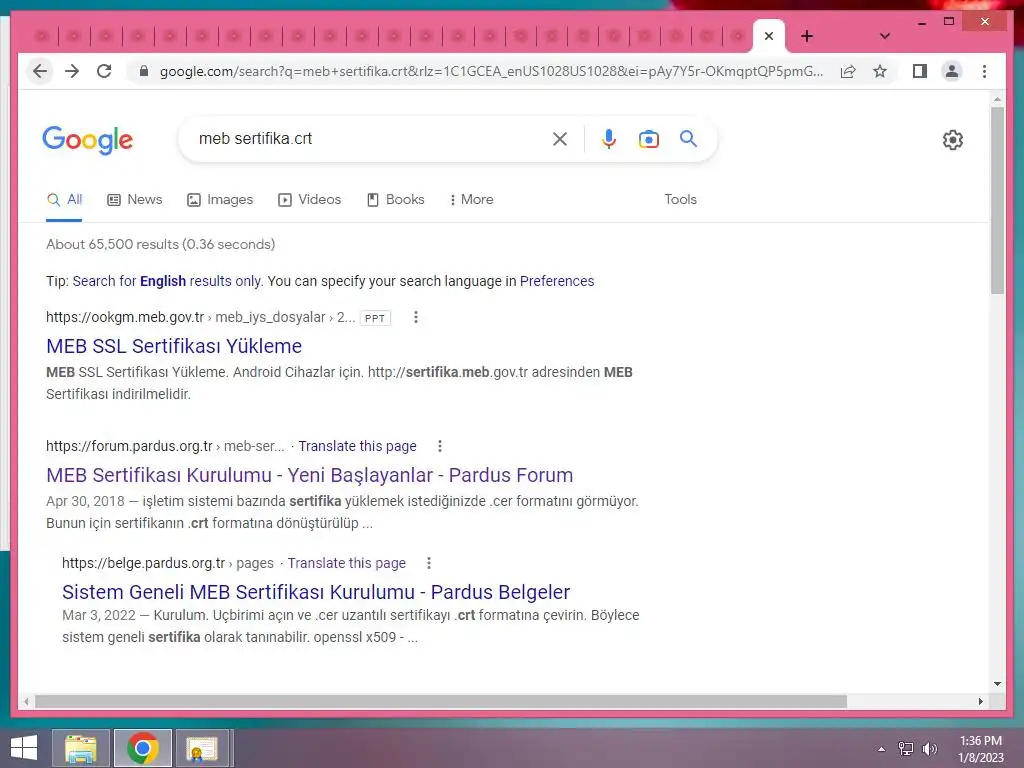The height and width of the screenshot is (768, 1024).
Task: Open Google quick settings gear
Action: 953,140
